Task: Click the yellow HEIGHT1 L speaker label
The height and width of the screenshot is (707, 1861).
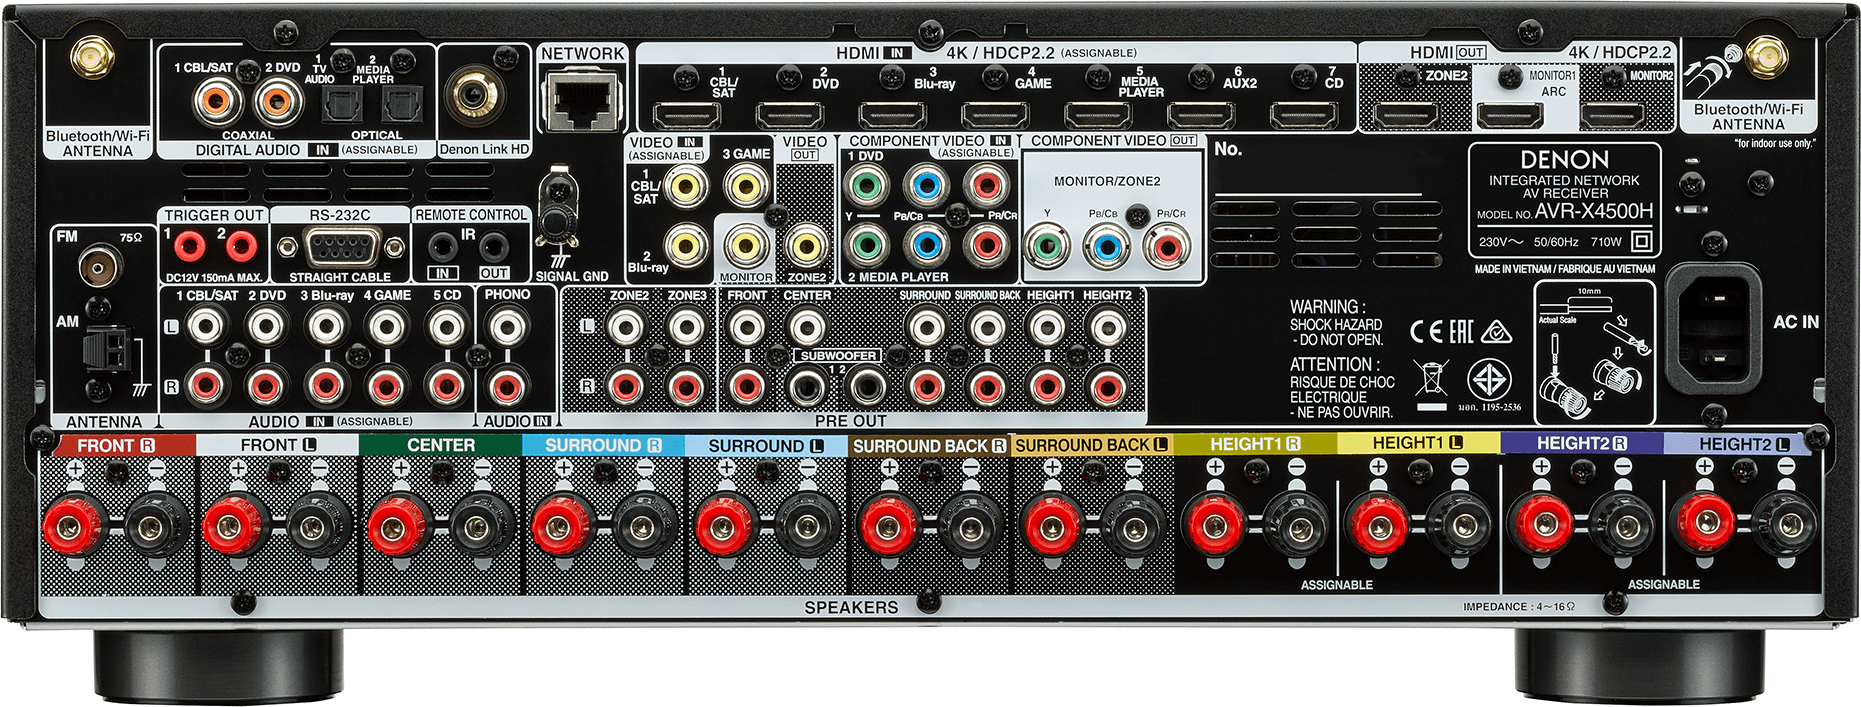Action: click(1417, 443)
